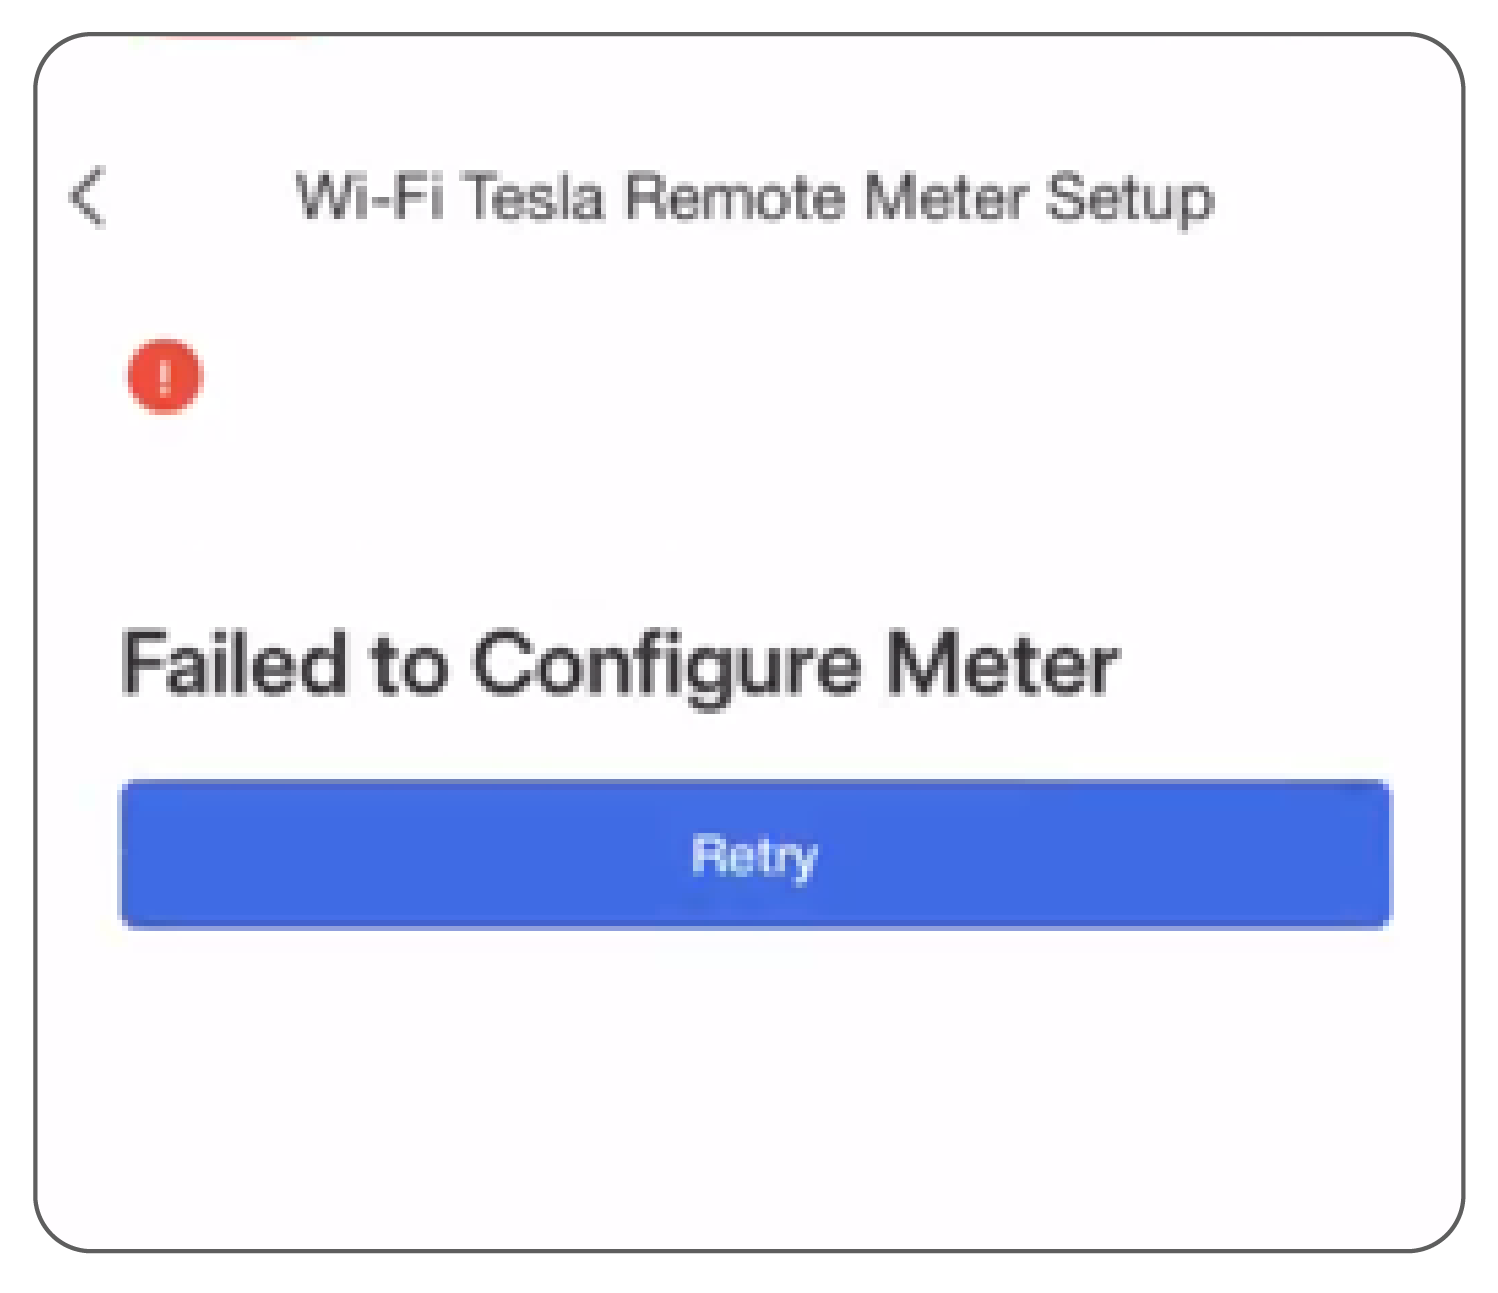1498x1293 pixels.
Task: Click the word Tesla in the header
Action: click(x=536, y=196)
